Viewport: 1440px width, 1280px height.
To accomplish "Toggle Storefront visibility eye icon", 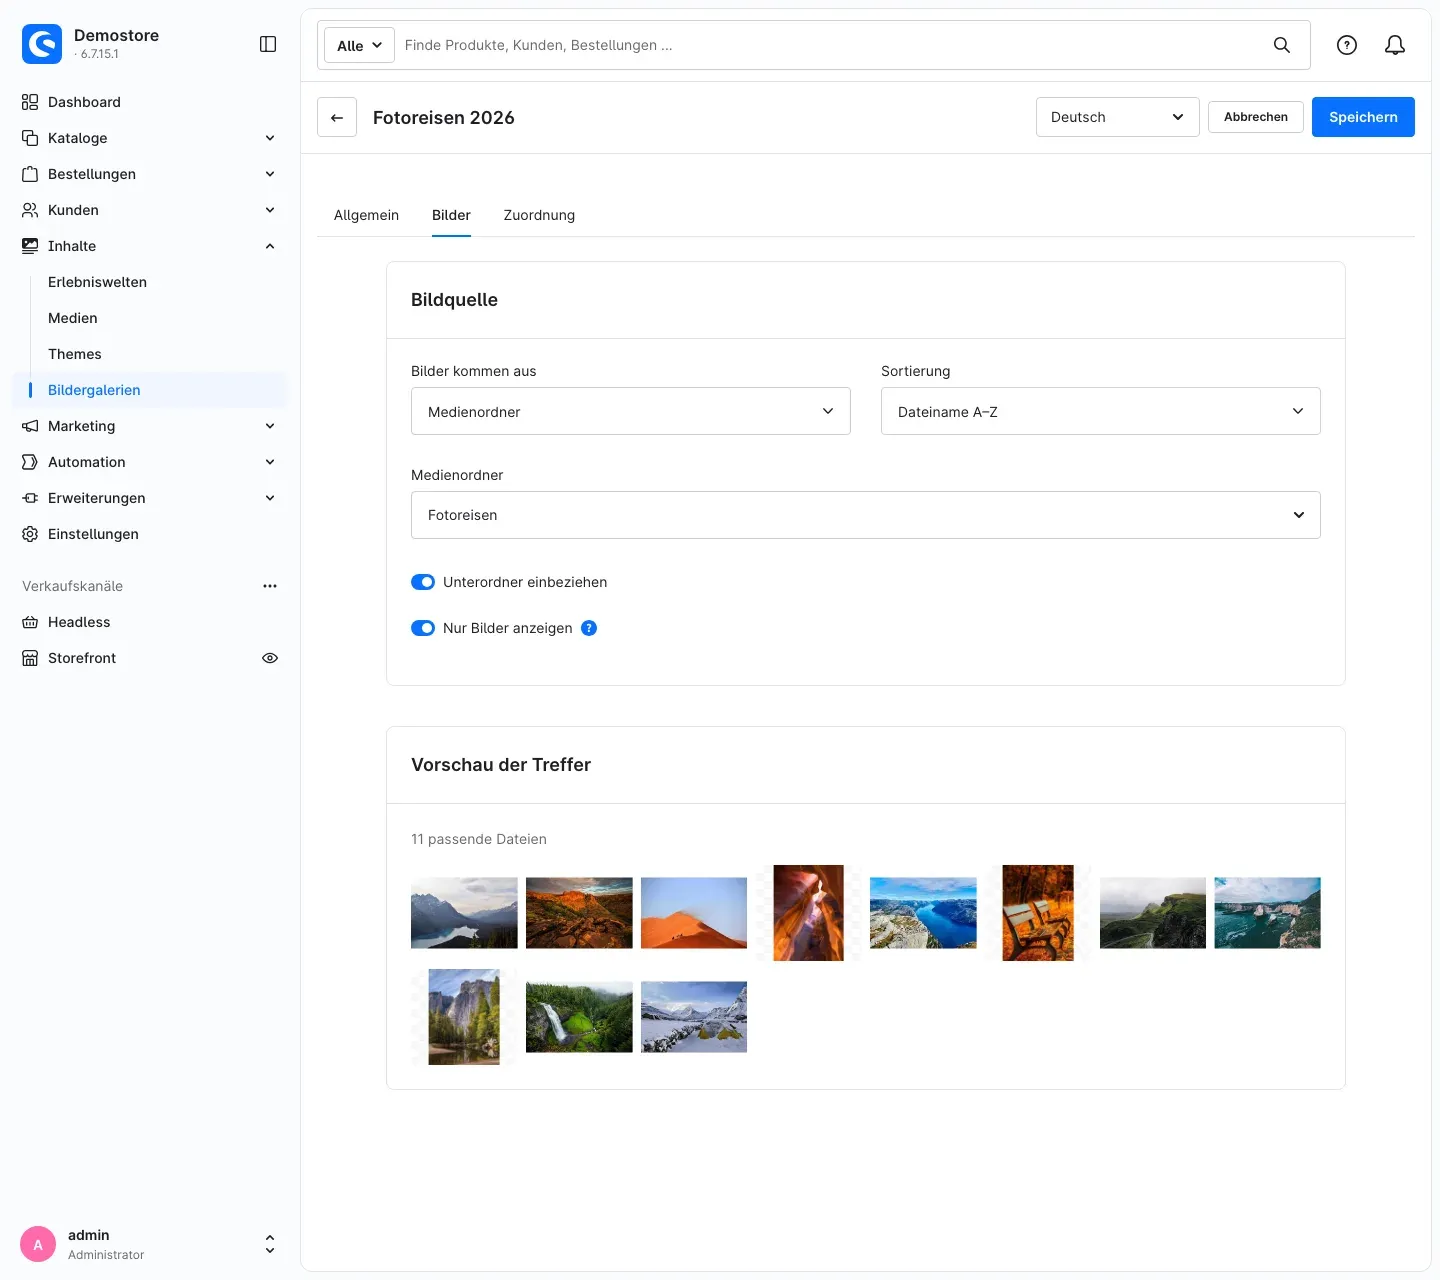I will pyautogui.click(x=270, y=658).
